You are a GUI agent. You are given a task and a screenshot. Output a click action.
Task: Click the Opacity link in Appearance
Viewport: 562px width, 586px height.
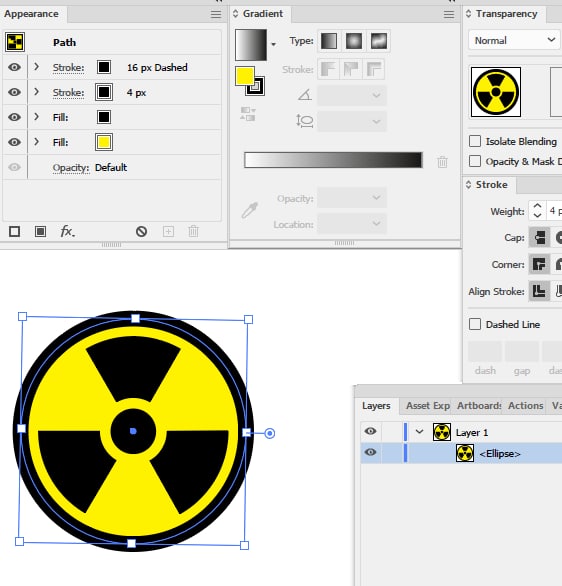tap(71, 168)
